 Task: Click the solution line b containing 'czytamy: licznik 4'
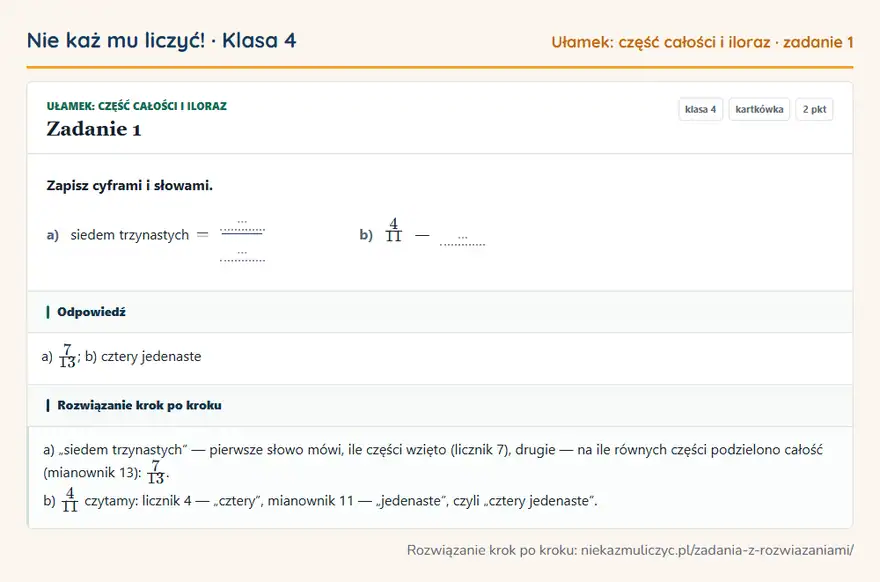pos(320,500)
